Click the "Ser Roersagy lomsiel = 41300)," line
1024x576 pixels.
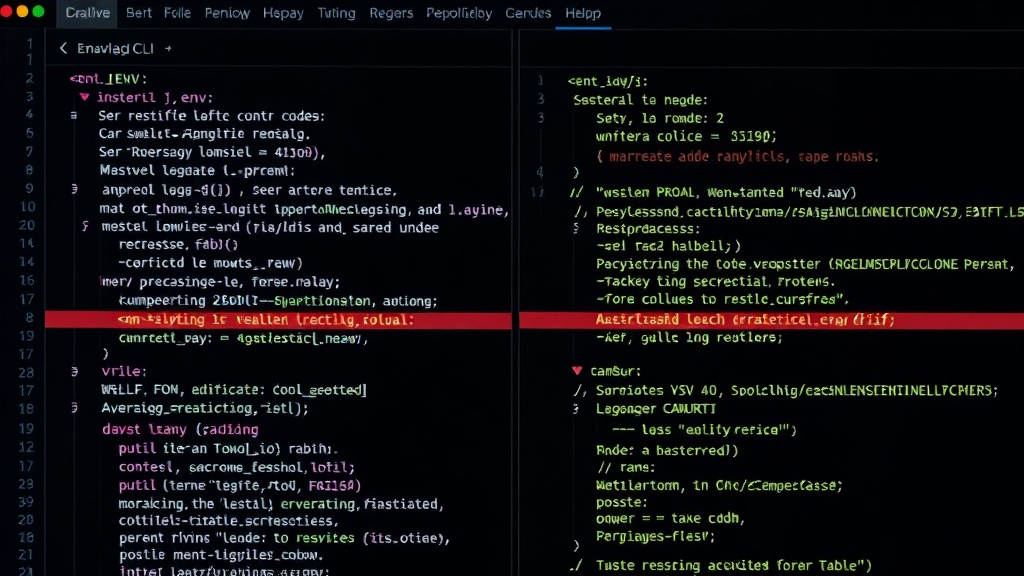coord(212,152)
